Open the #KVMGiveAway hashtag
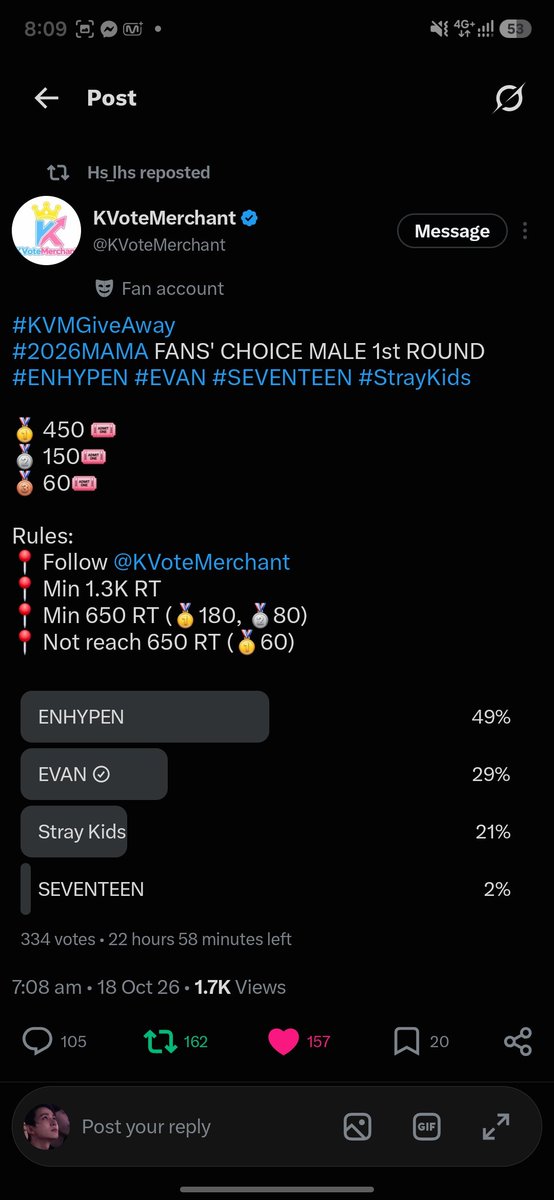 point(94,325)
